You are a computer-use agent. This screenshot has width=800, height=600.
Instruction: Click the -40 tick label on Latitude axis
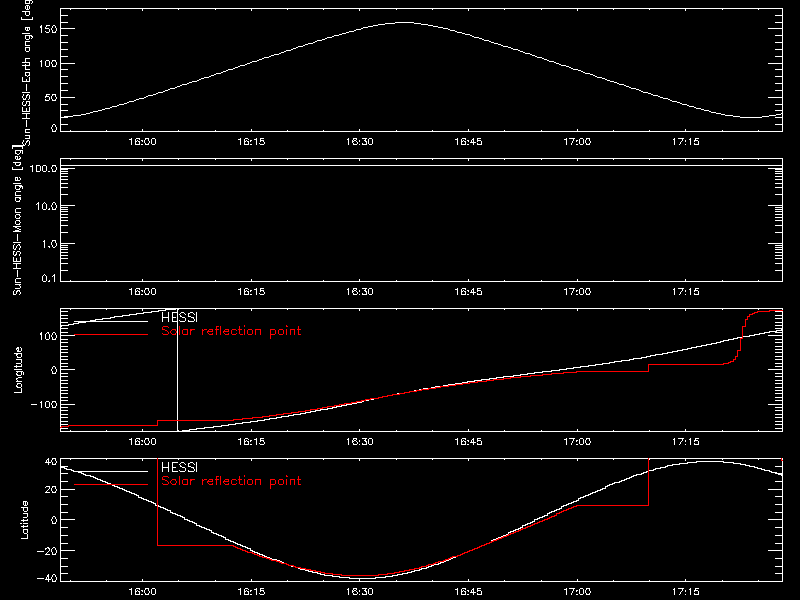click(x=47, y=579)
